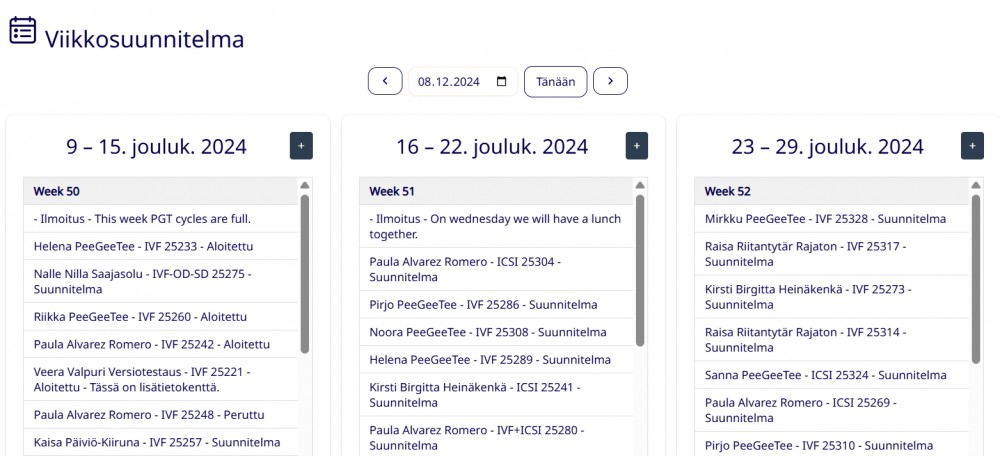Add entry to week 16 – 22. jouluk.
The width and height of the screenshot is (1000, 456).
(637, 145)
